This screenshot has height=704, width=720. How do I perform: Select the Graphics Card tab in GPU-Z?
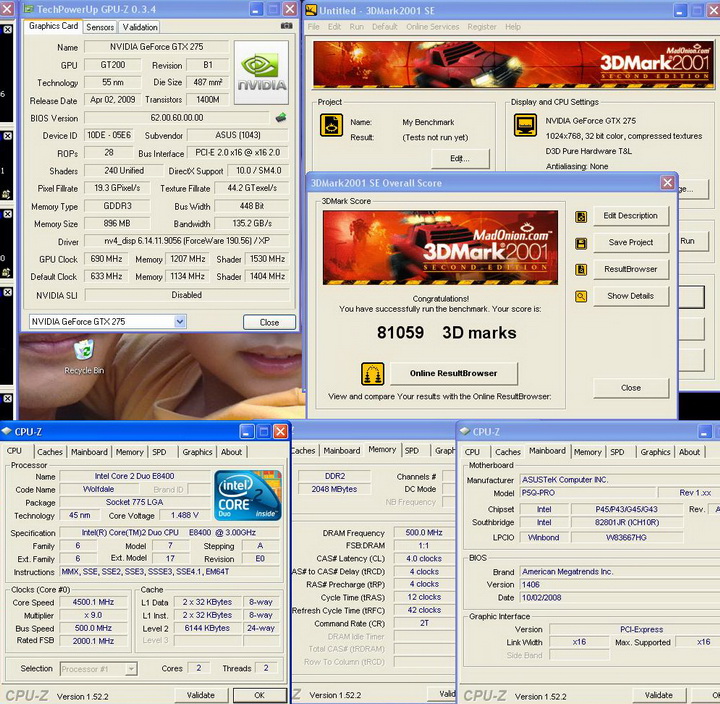point(53,26)
